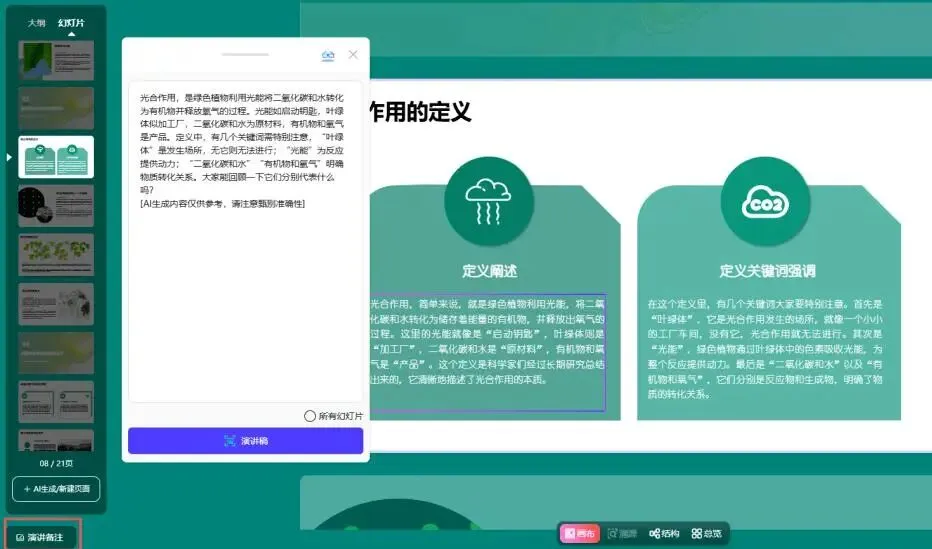The height and width of the screenshot is (549, 932).
Task: Switch to the 大纲 outline tab
Action: click(36, 23)
